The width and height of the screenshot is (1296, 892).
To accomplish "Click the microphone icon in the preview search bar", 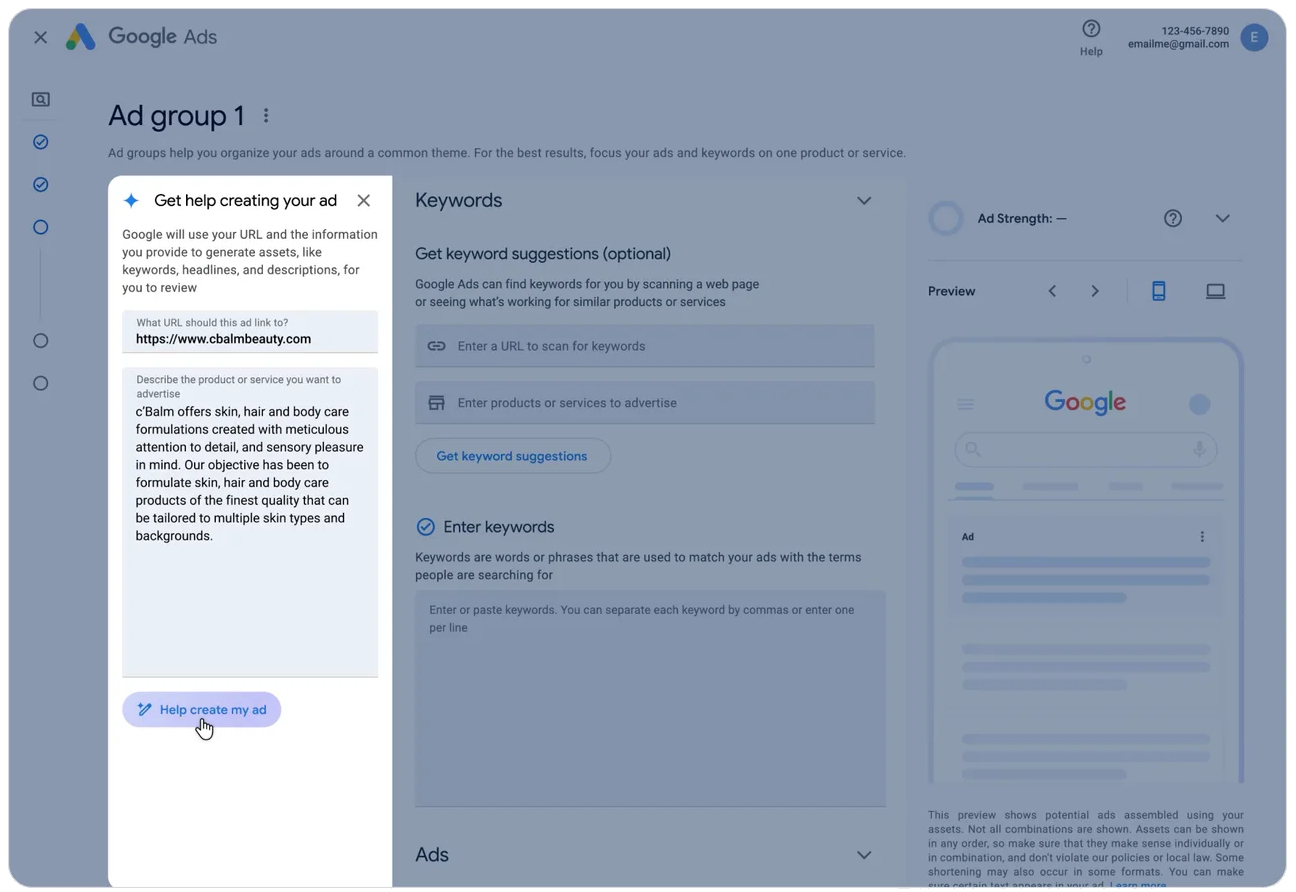I will (1198, 450).
